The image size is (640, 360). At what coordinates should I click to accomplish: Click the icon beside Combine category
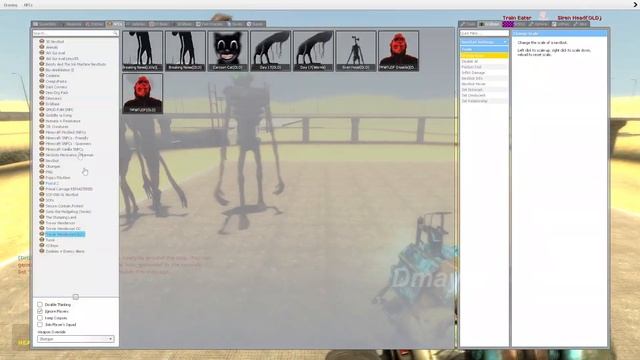tap(42, 75)
